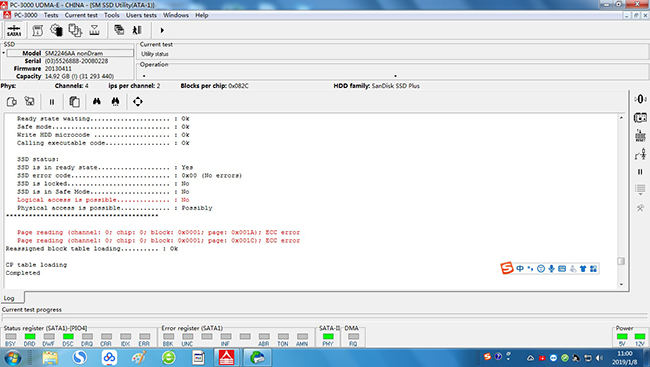Click the four-arrow move icon in log toolbar
The width and height of the screenshot is (650, 367).
pos(138,102)
